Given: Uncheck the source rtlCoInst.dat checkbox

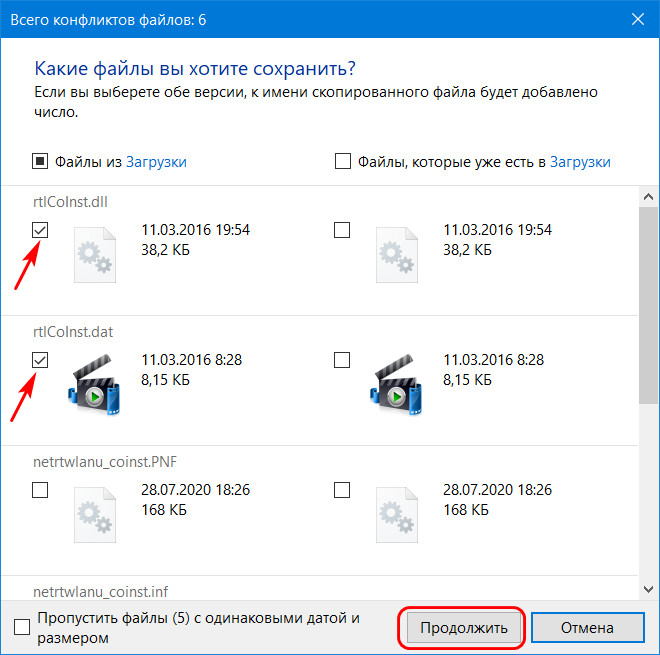Looking at the screenshot, I should (x=40, y=360).
